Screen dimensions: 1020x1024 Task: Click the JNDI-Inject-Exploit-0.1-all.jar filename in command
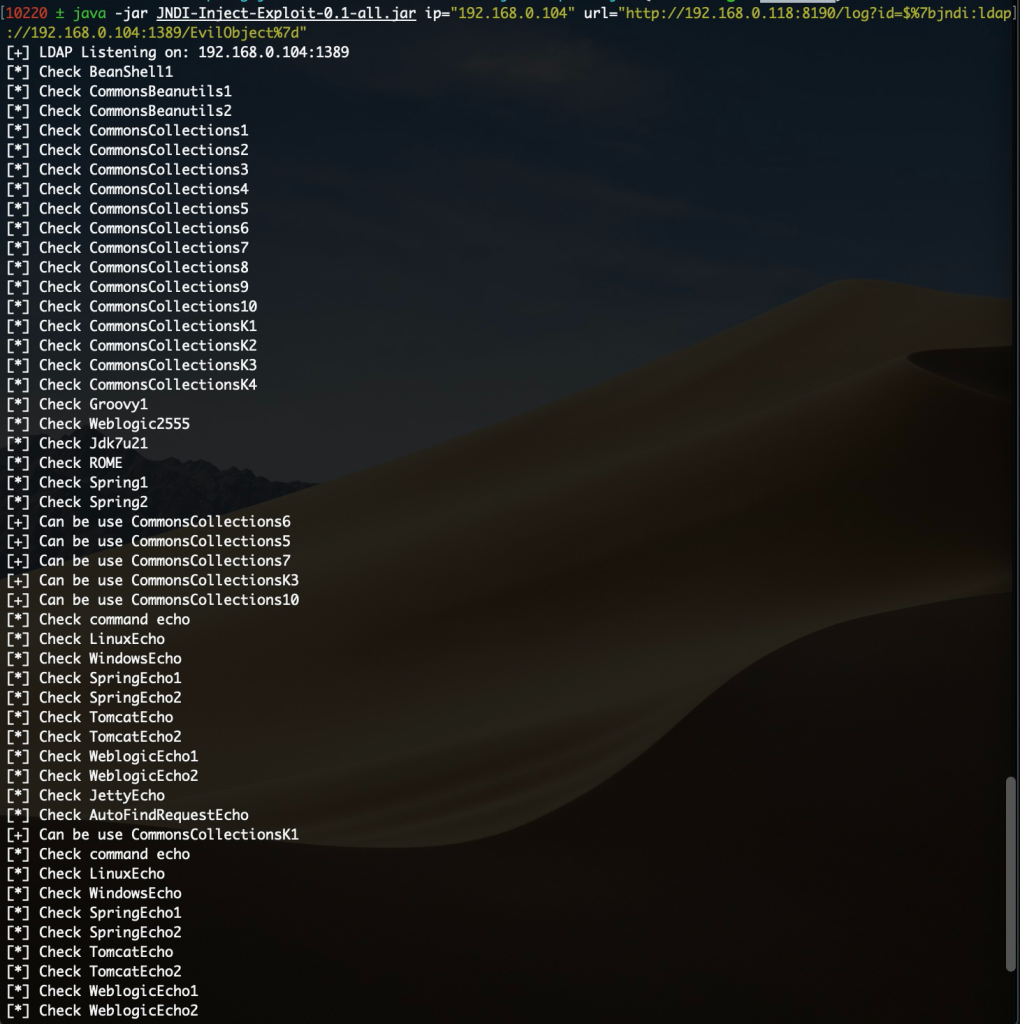pyautogui.click(x=286, y=13)
